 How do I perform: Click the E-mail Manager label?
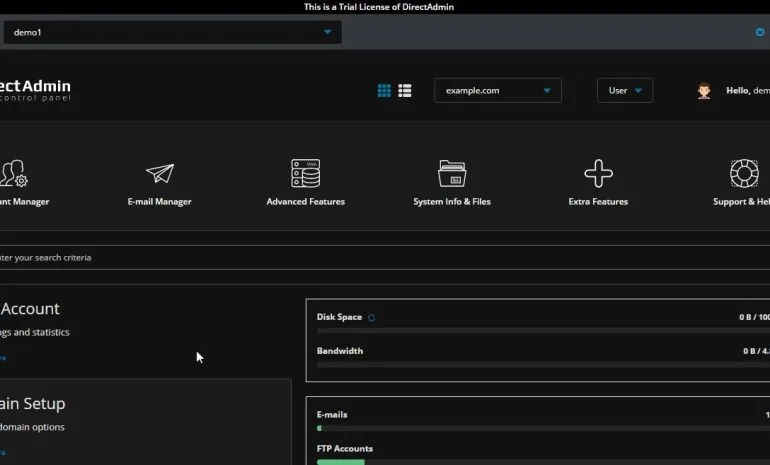click(160, 202)
